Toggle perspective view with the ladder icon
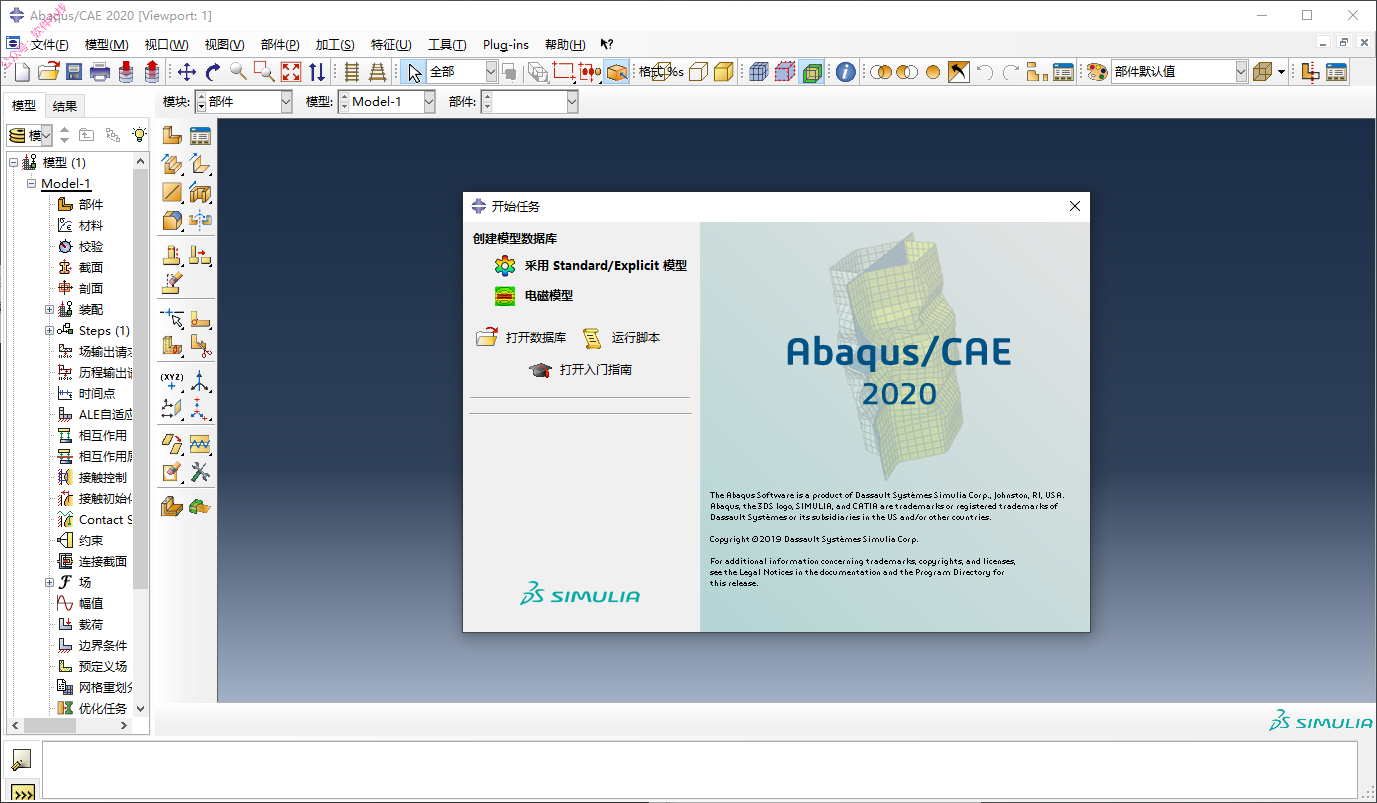The image size is (1377, 803). pos(377,72)
